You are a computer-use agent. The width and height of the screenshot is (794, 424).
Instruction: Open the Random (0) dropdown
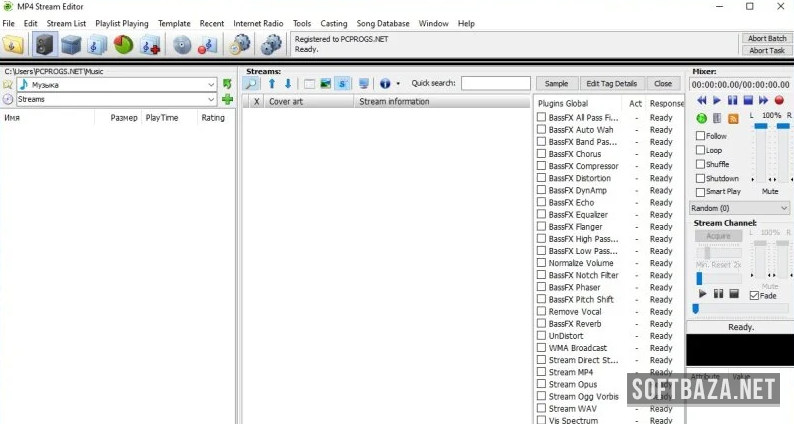740,208
